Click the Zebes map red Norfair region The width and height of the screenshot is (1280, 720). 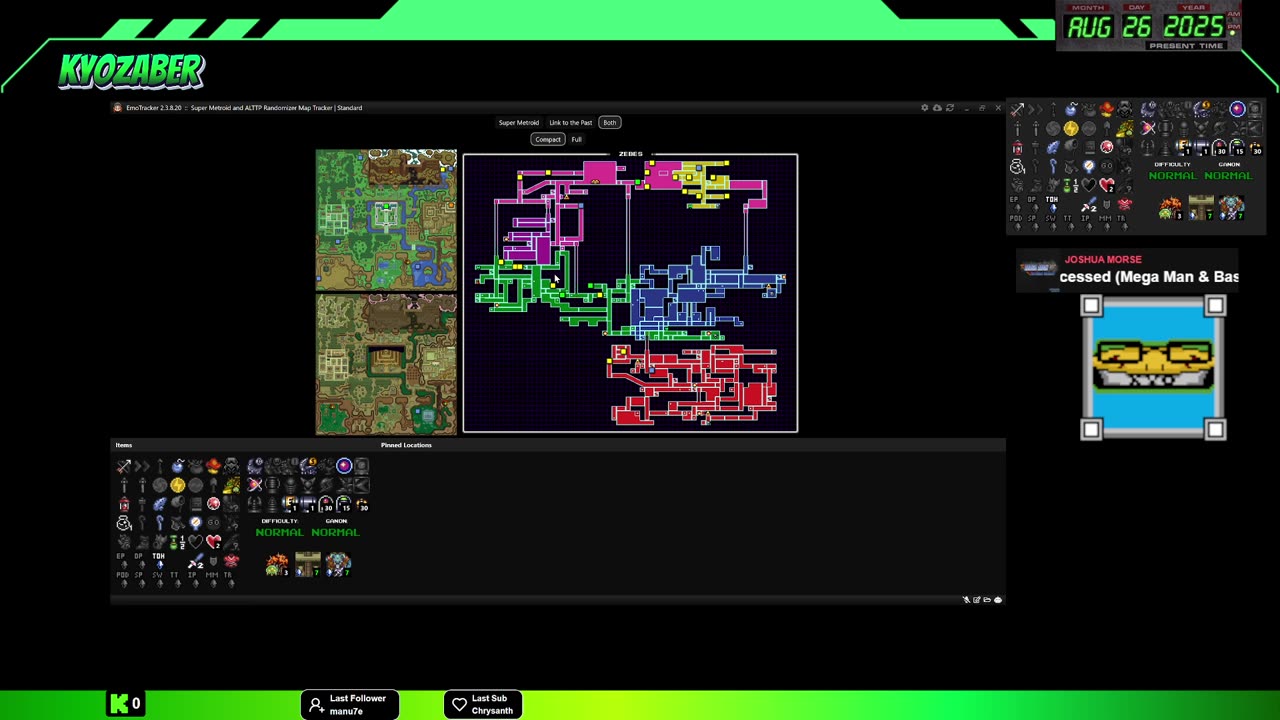[x=693, y=385]
